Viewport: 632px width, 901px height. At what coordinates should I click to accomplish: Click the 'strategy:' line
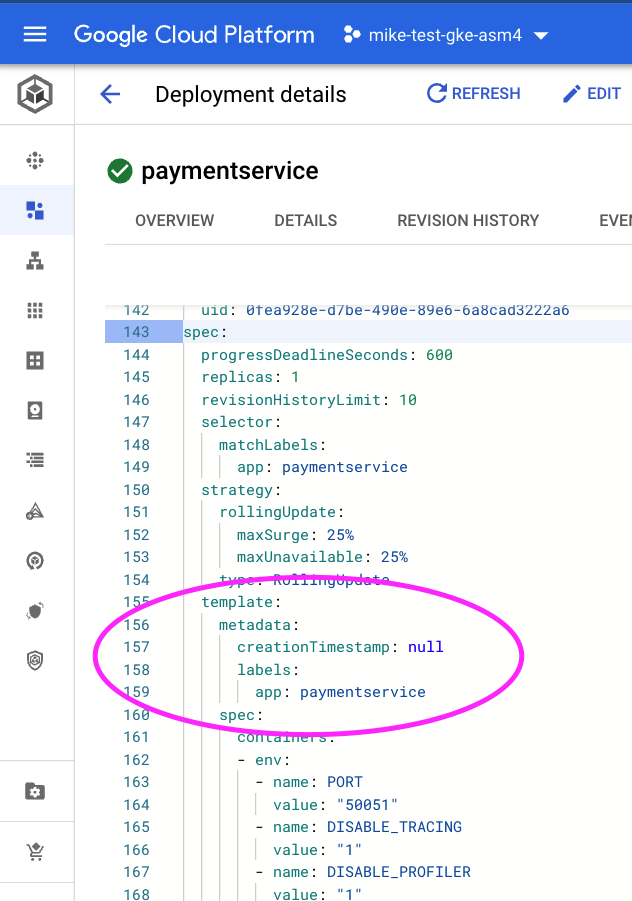tap(241, 490)
